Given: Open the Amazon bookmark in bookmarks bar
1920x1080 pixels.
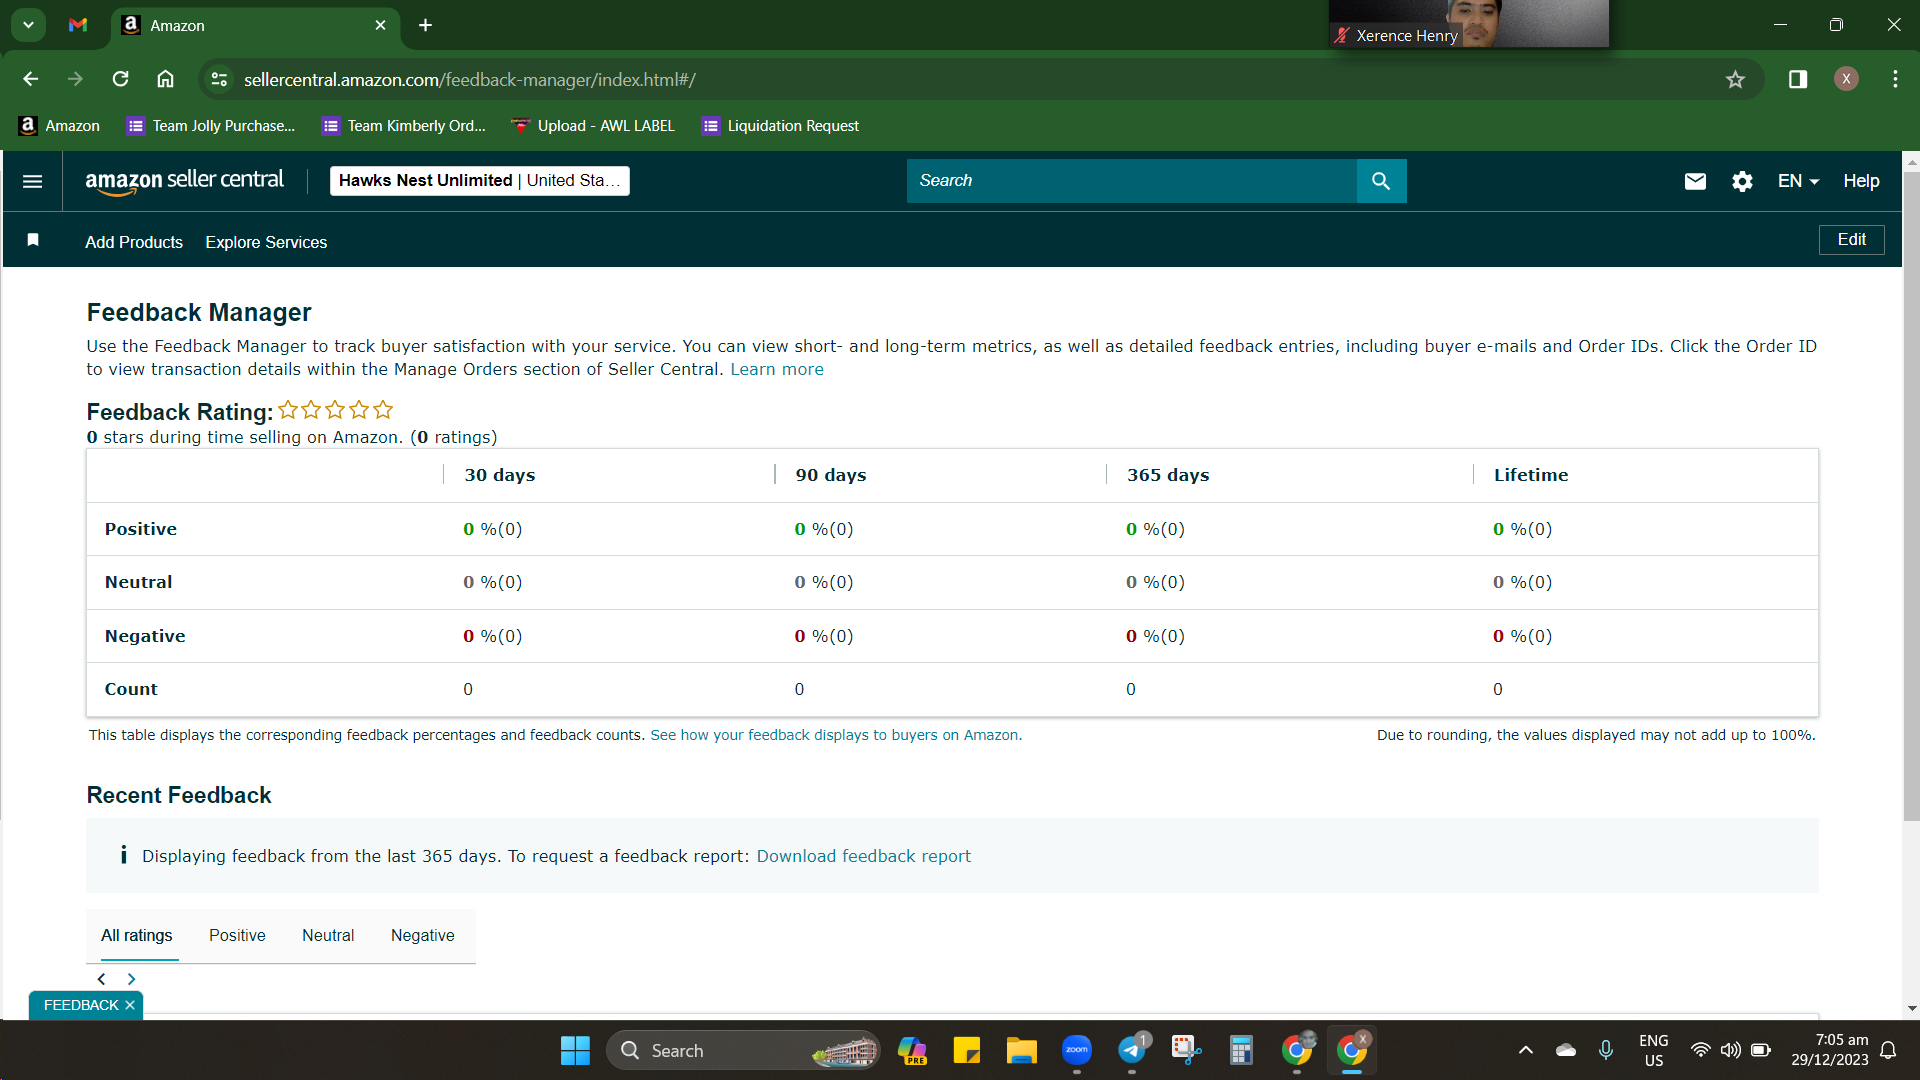Looking at the screenshot, I should point(59,126).
